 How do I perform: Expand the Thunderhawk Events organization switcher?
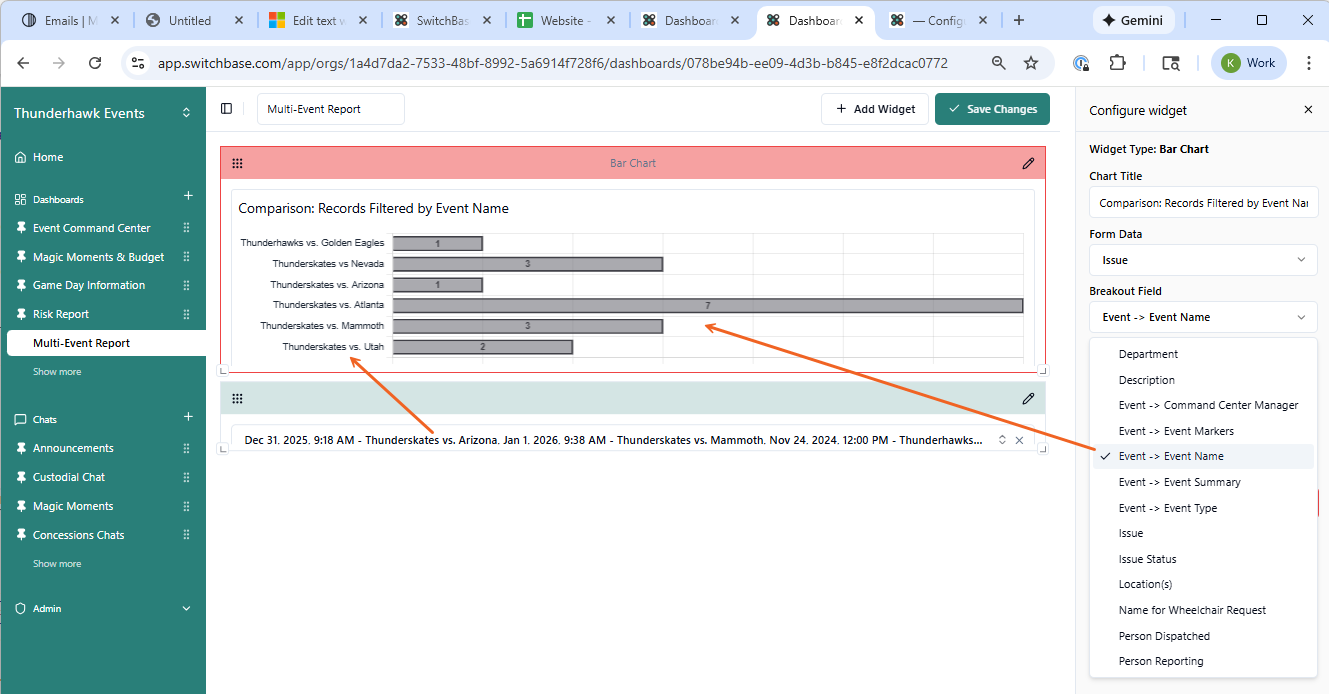coord(186,113)
